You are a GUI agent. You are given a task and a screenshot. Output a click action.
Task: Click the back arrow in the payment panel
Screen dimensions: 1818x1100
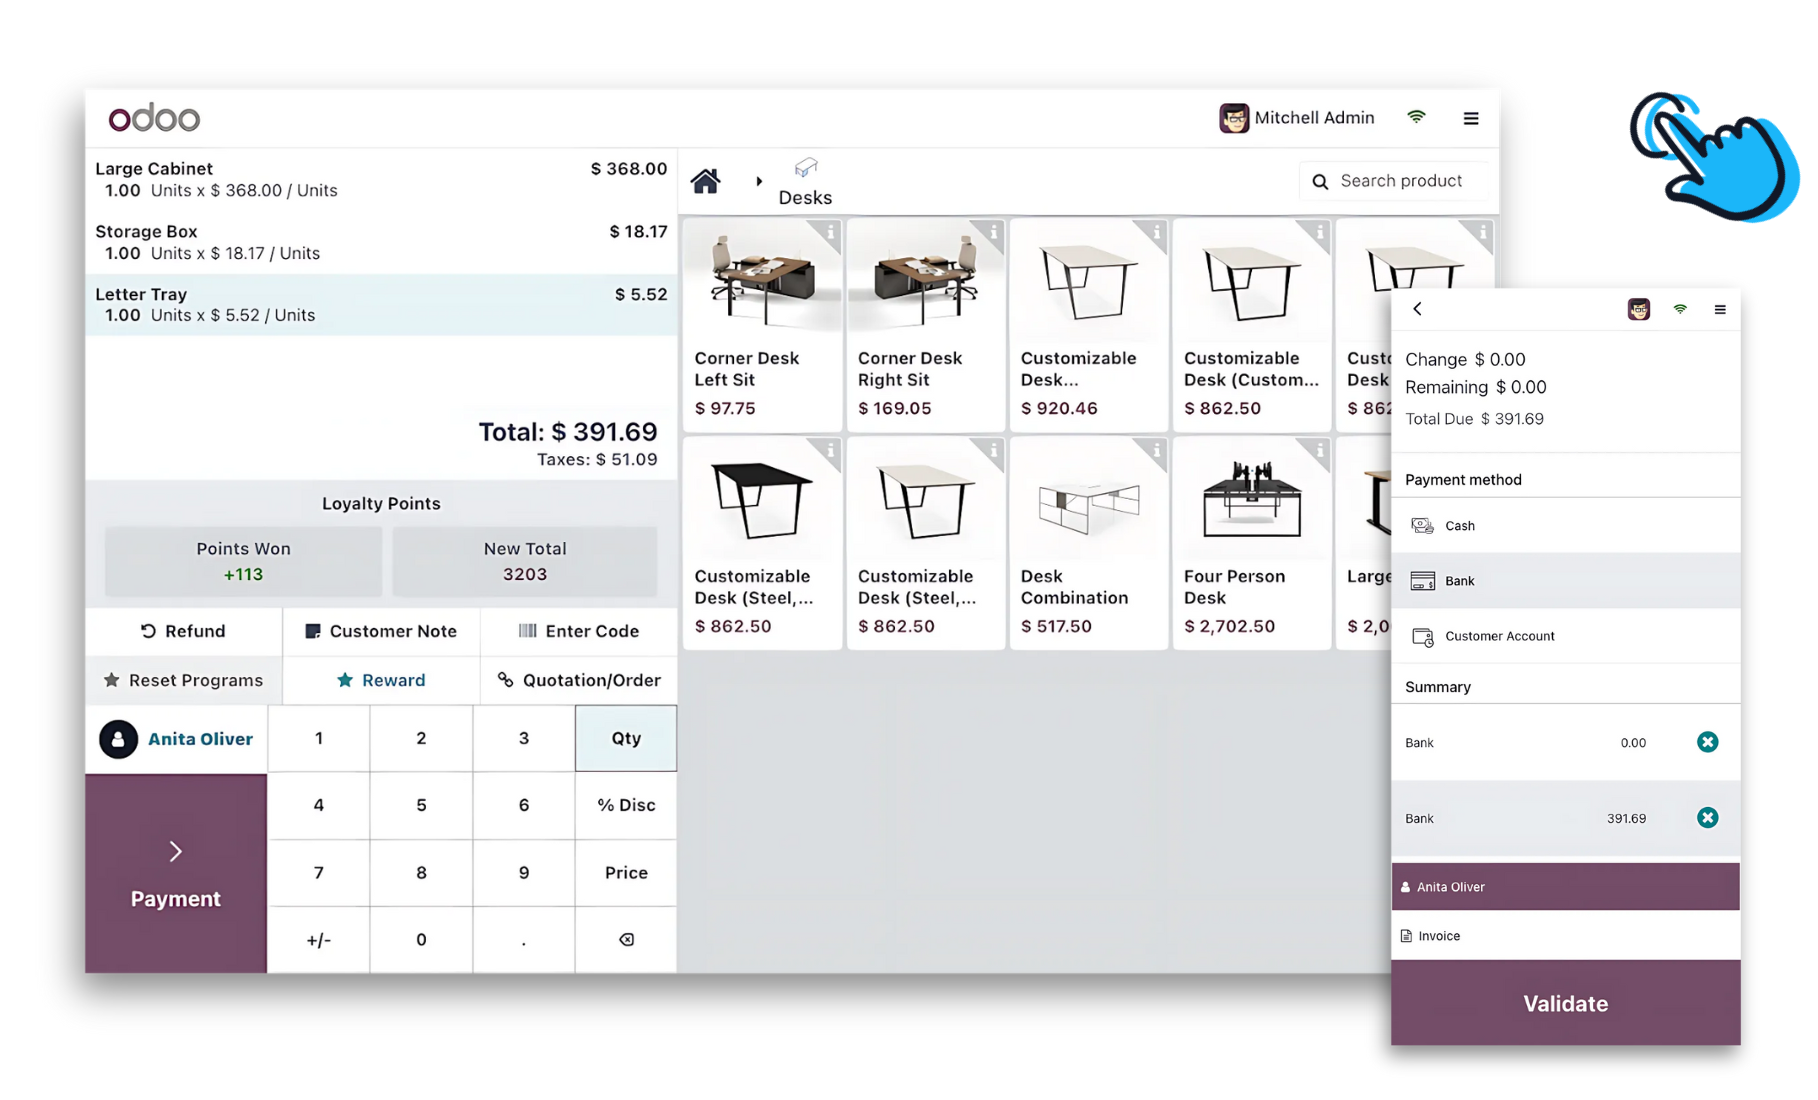pos(1417,309)
